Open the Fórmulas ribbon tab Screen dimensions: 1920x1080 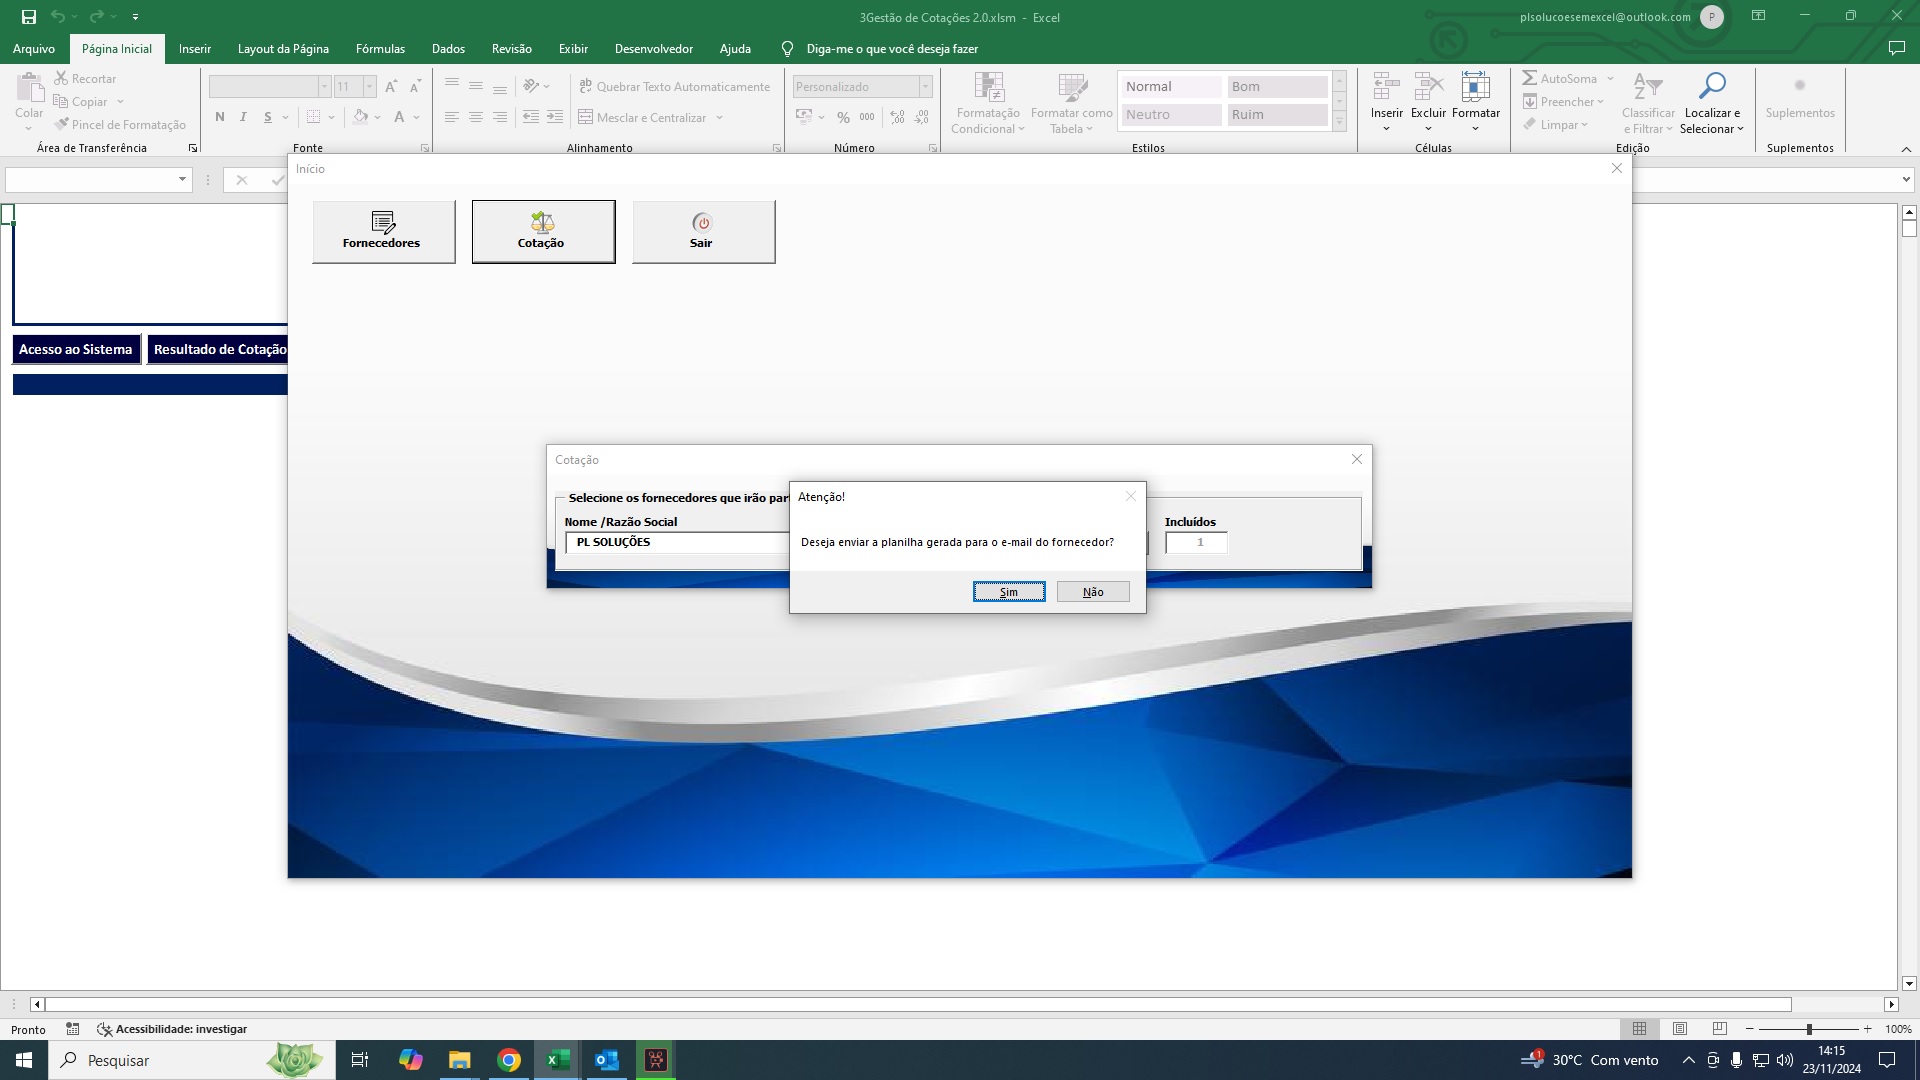click(380, 48)
